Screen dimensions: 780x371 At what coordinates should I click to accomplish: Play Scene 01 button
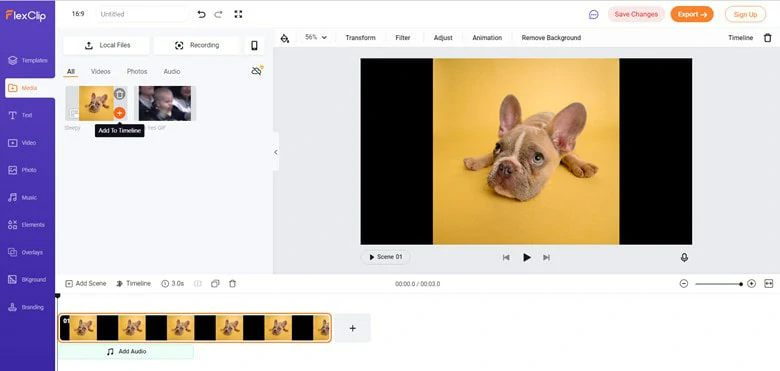386,257
